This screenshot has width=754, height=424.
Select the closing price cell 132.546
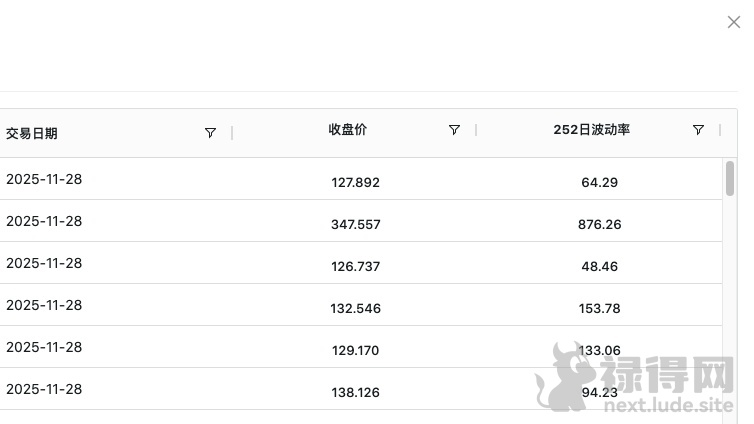pyautogui.click(x=355, y=309)
